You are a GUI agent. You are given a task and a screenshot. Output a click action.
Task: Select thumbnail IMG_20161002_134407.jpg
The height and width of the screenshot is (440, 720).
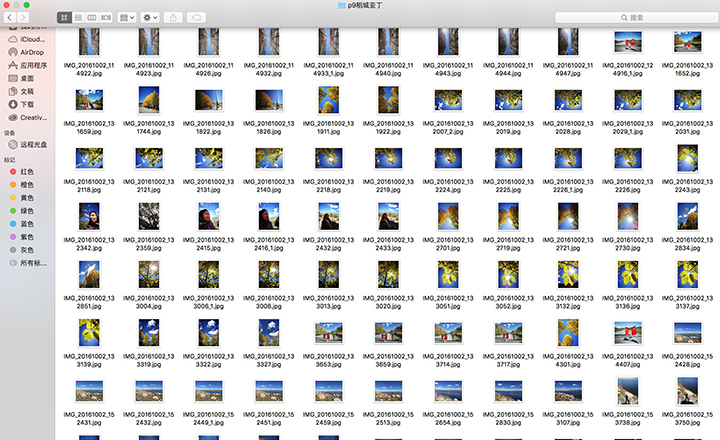point(628,333)
